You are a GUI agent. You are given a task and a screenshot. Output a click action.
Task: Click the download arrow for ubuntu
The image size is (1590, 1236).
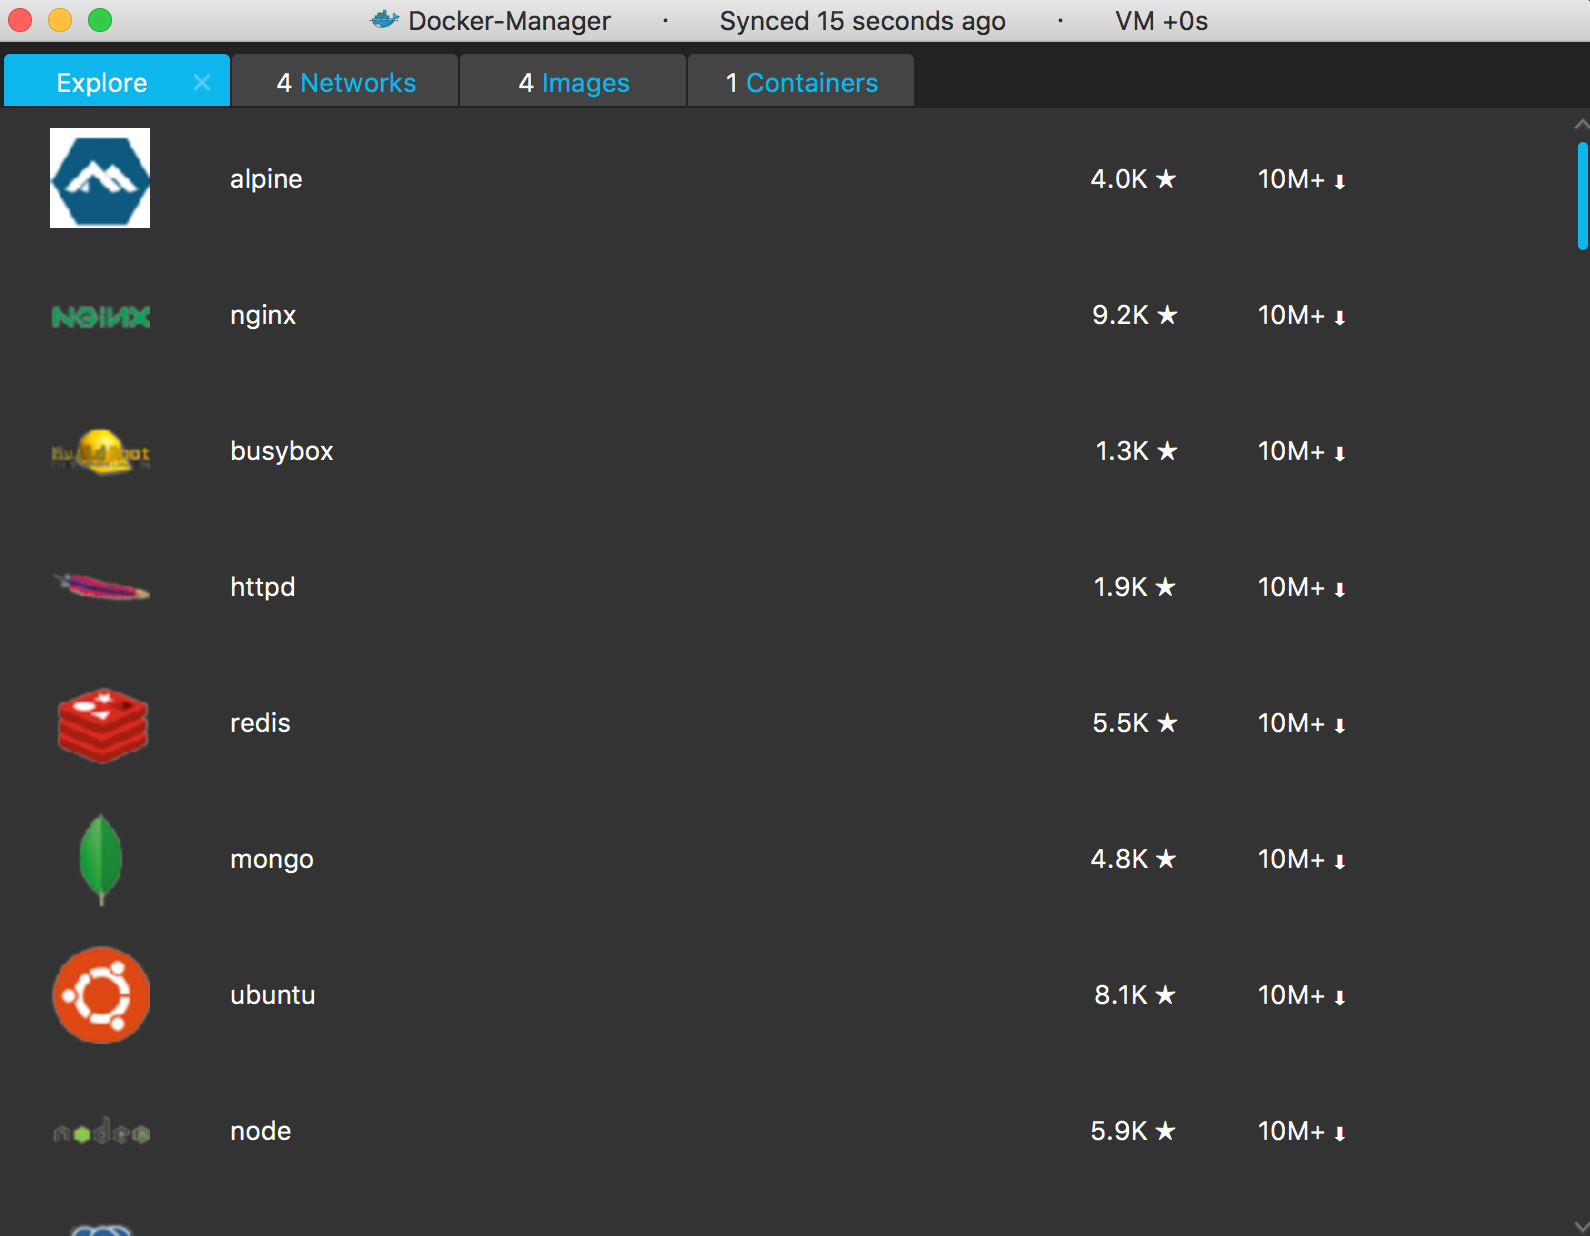coord(1340,997)
